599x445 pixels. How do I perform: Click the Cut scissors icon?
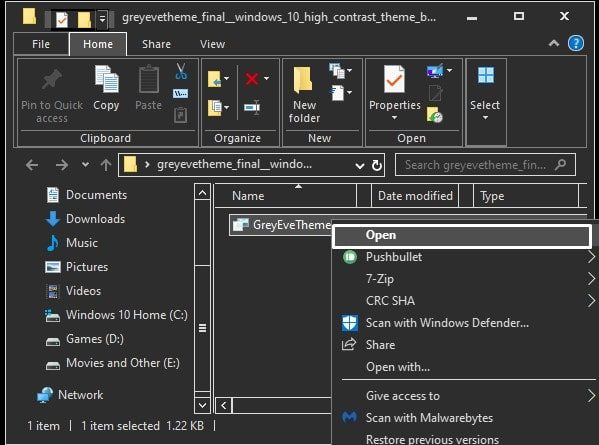click(181, 71)
